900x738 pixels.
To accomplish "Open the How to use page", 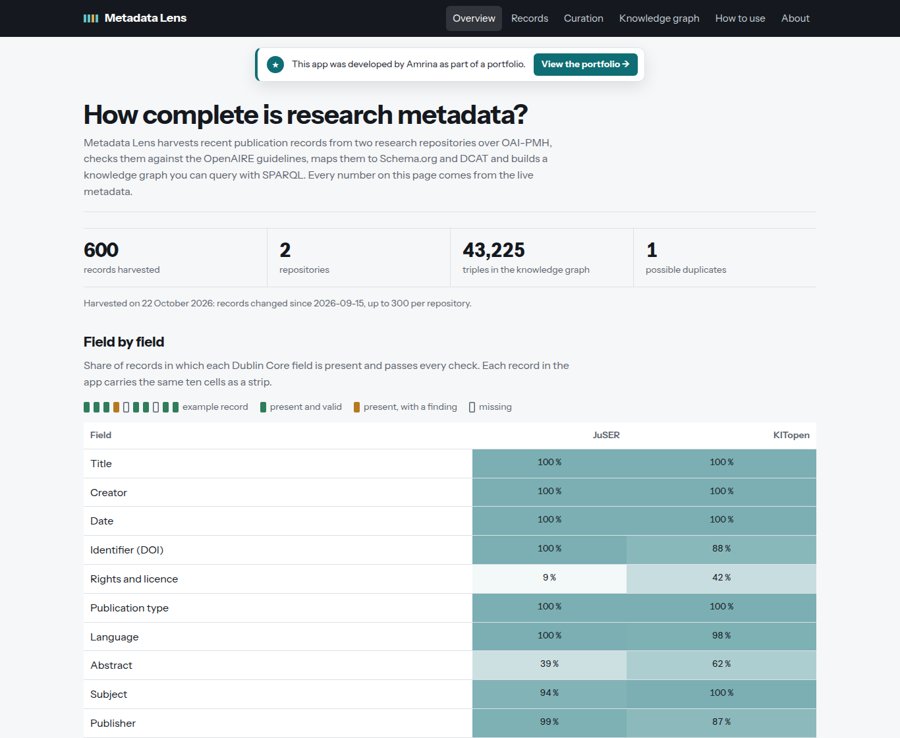I will [740, 18].
